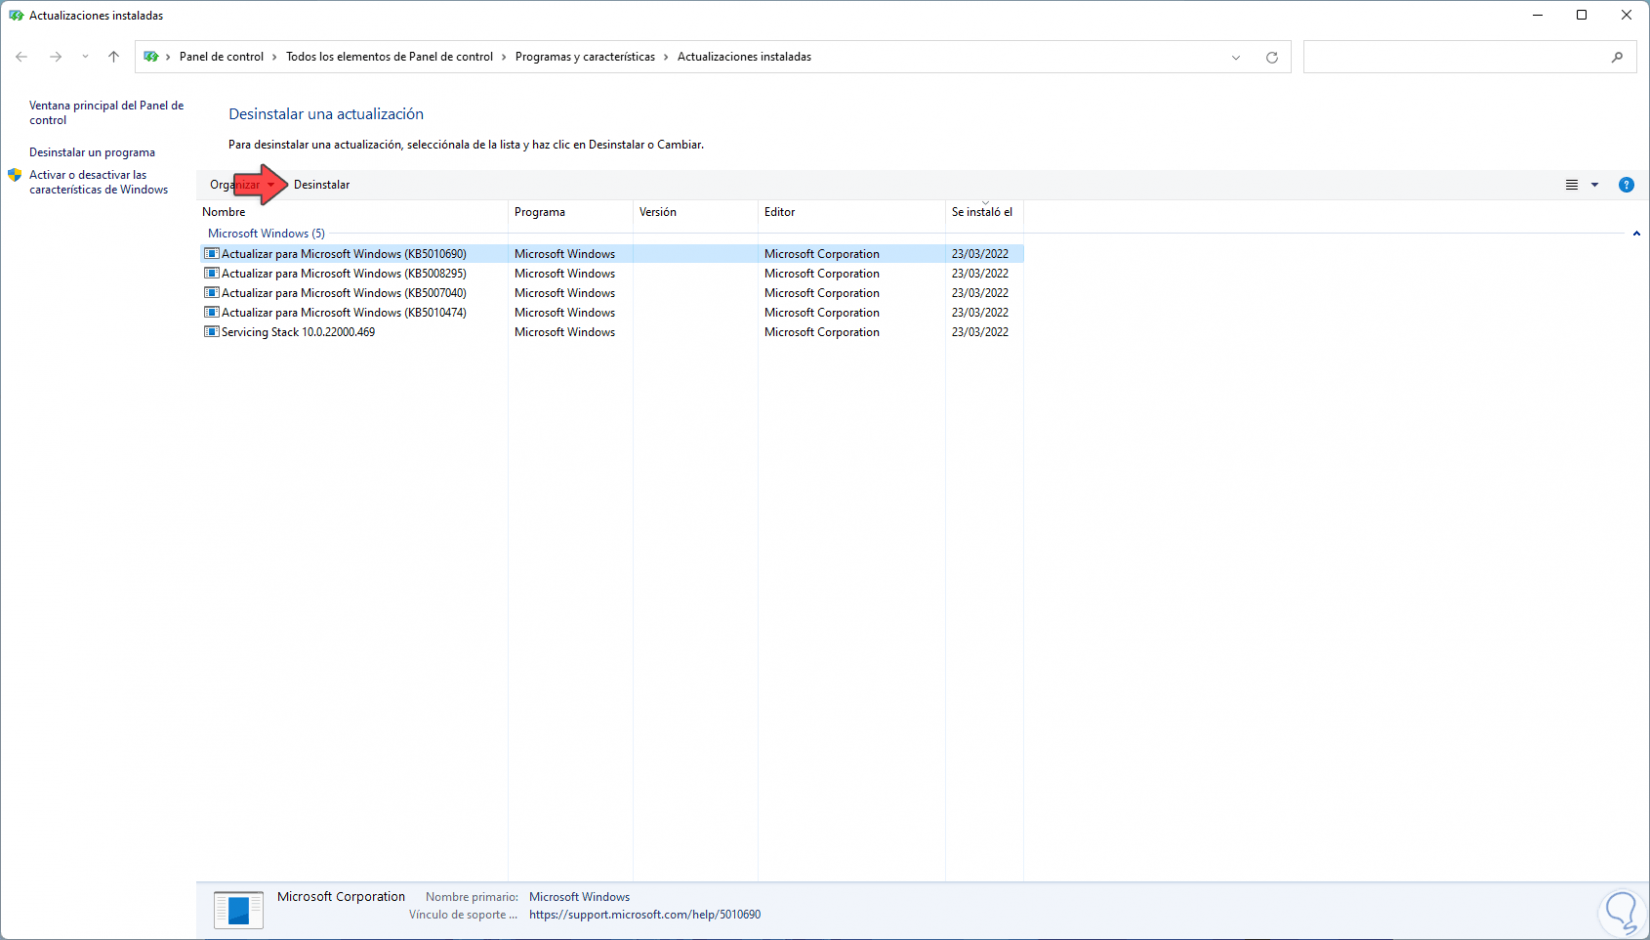Open 'Programas y características' breadcrumb

coord(585,57)
